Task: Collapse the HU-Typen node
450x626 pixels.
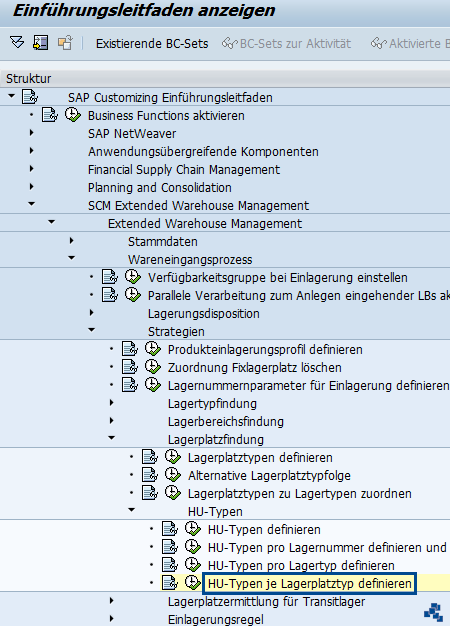Action: [x=131, y=510]
